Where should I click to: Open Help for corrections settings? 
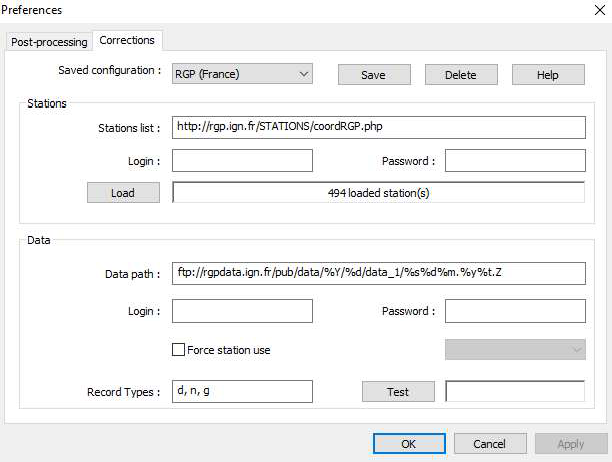coord(548,75)
